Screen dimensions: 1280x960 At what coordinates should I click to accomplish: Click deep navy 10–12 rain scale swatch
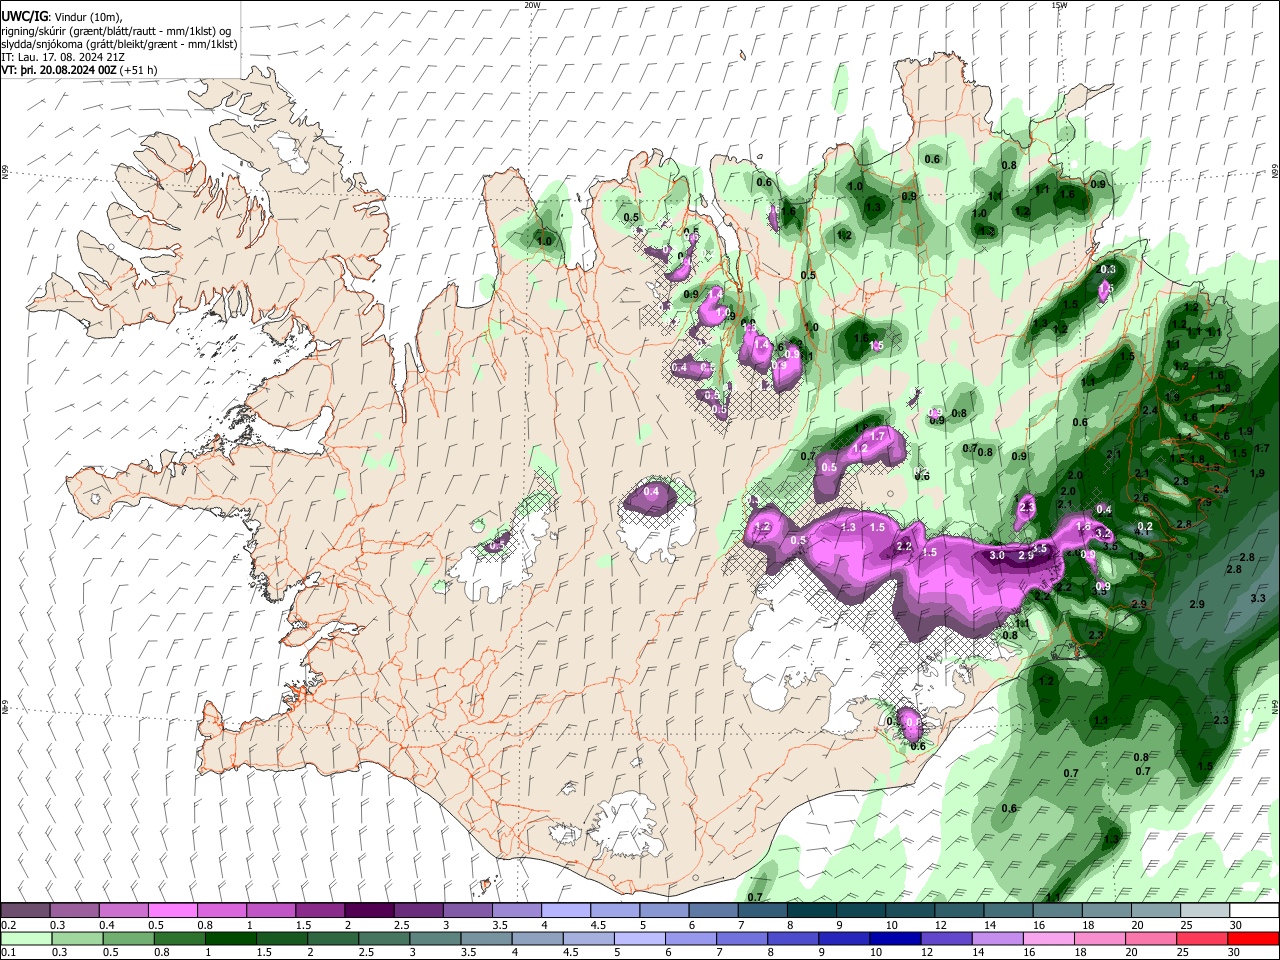pos(896,939)
